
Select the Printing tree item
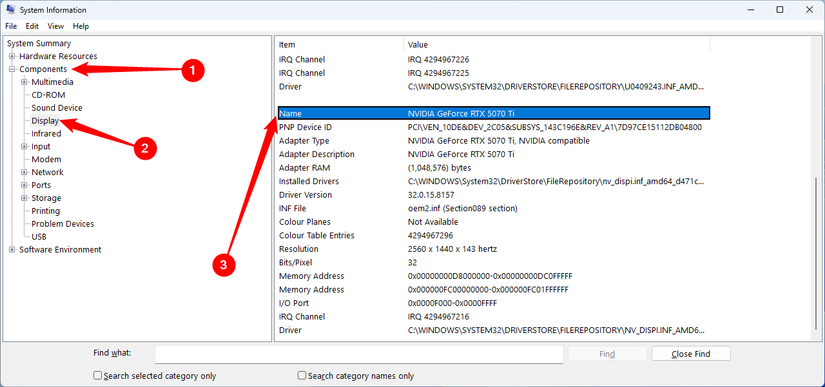pos(46,211)
